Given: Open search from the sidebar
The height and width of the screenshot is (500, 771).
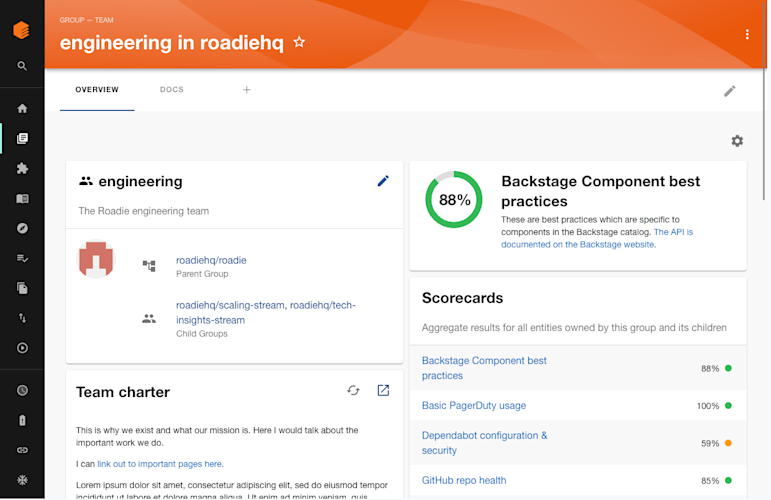Looking at the screenshot, I should 22,66.
